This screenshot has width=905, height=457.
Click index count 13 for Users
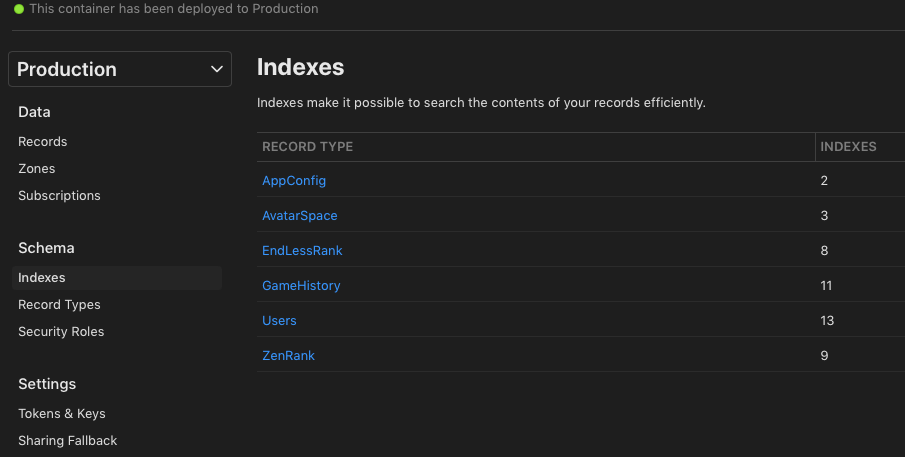[x=827, y=321]
